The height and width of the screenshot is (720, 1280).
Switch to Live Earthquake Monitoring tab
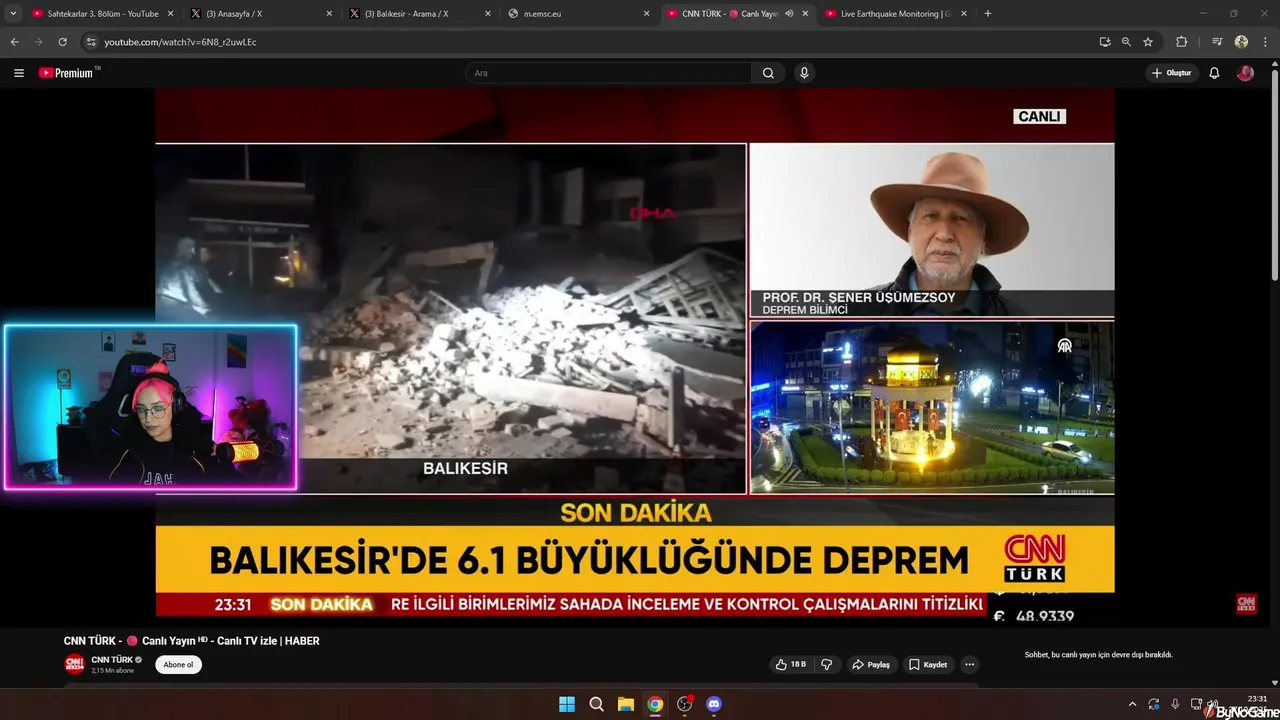coord(895,14)
